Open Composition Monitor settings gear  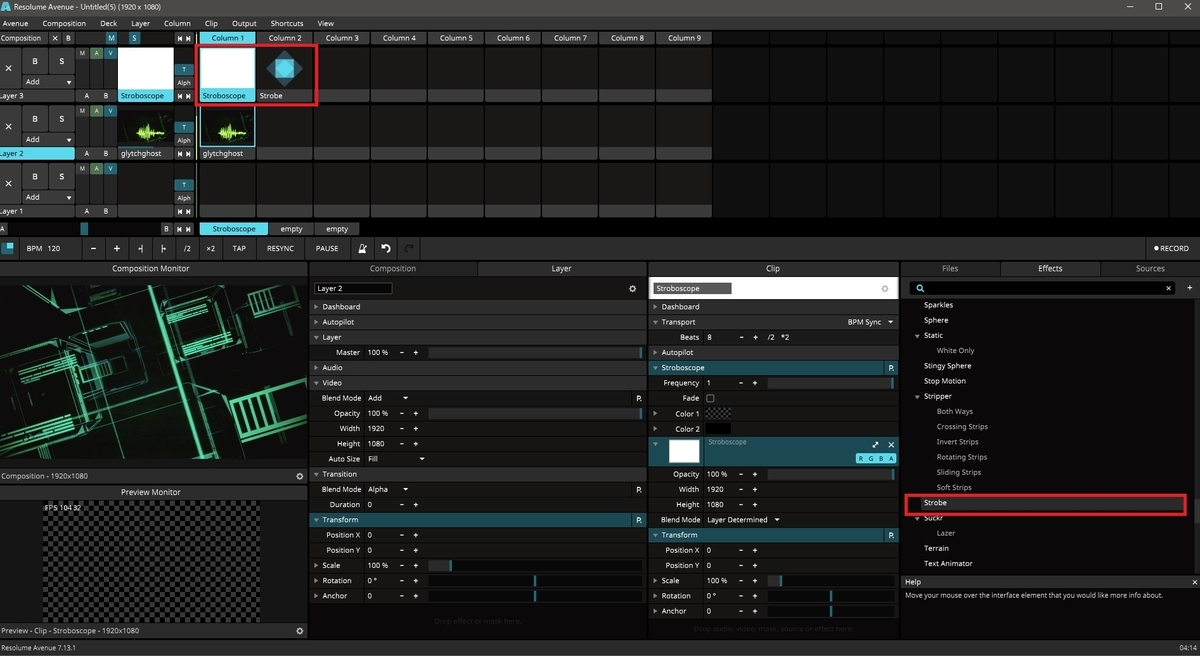pyautogui.click(x=300, y=476)
